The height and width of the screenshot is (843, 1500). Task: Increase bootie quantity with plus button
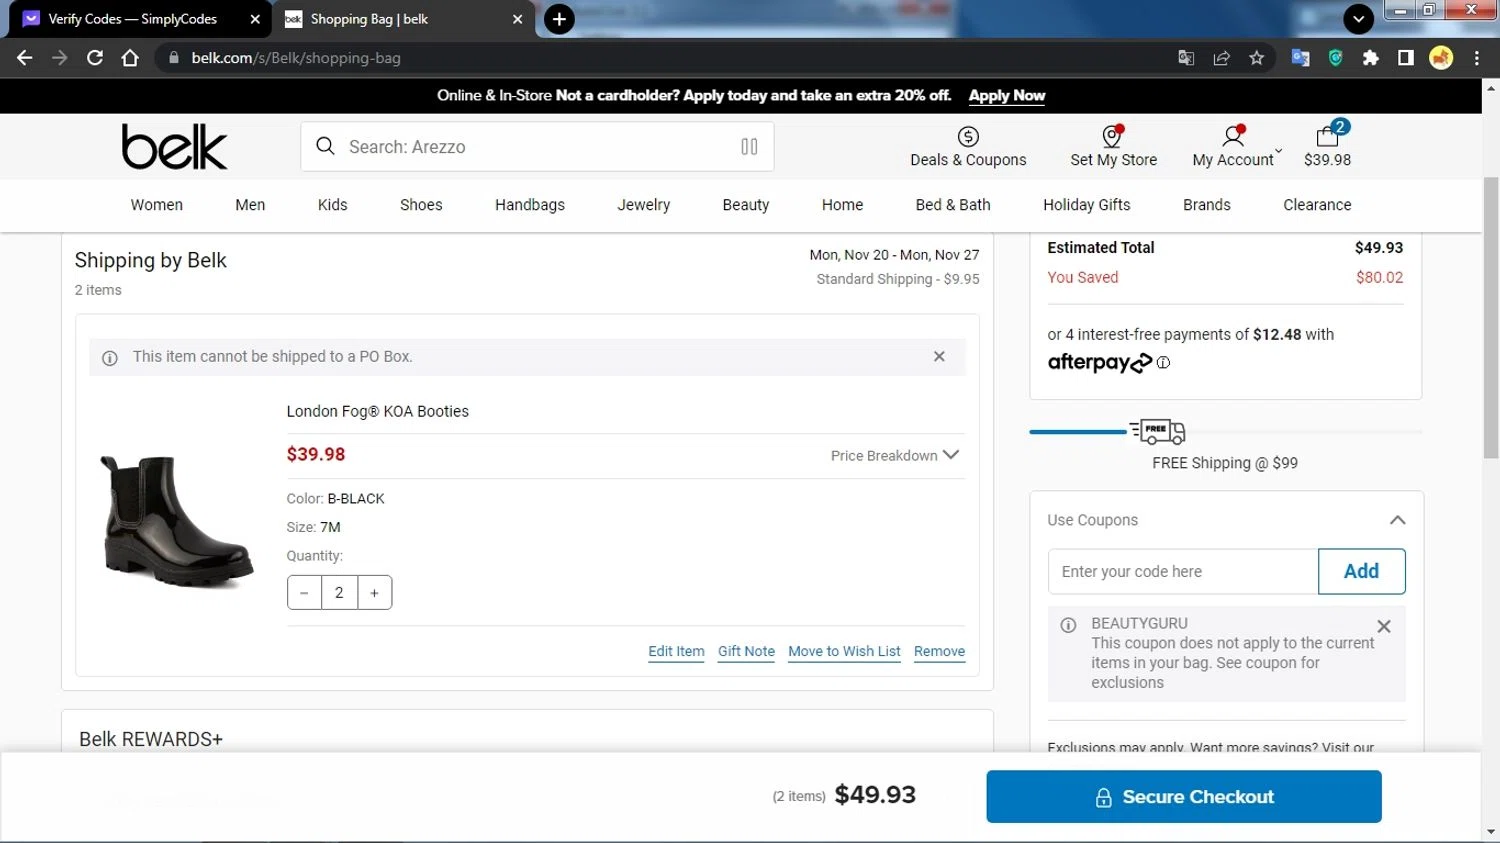374,593
